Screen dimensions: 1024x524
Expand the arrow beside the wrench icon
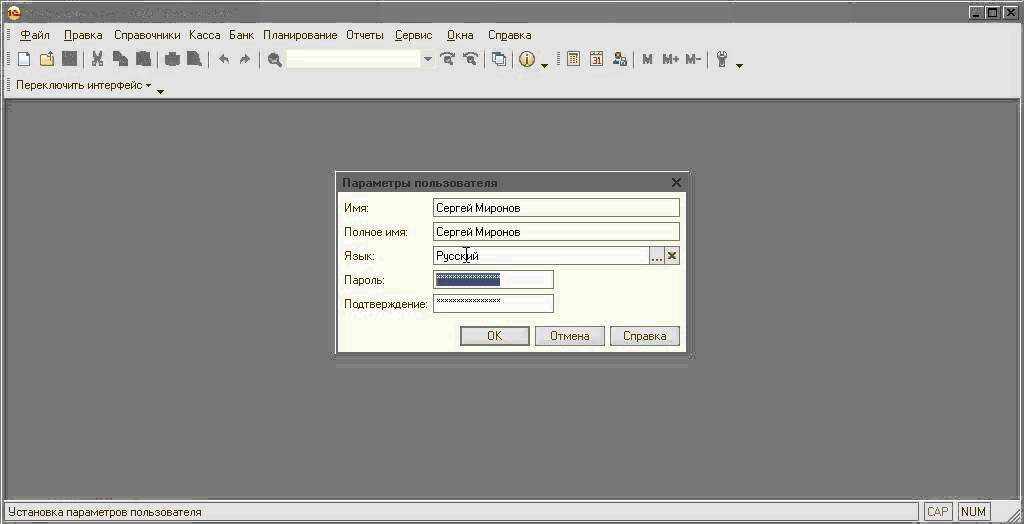[x=739, y=65]
